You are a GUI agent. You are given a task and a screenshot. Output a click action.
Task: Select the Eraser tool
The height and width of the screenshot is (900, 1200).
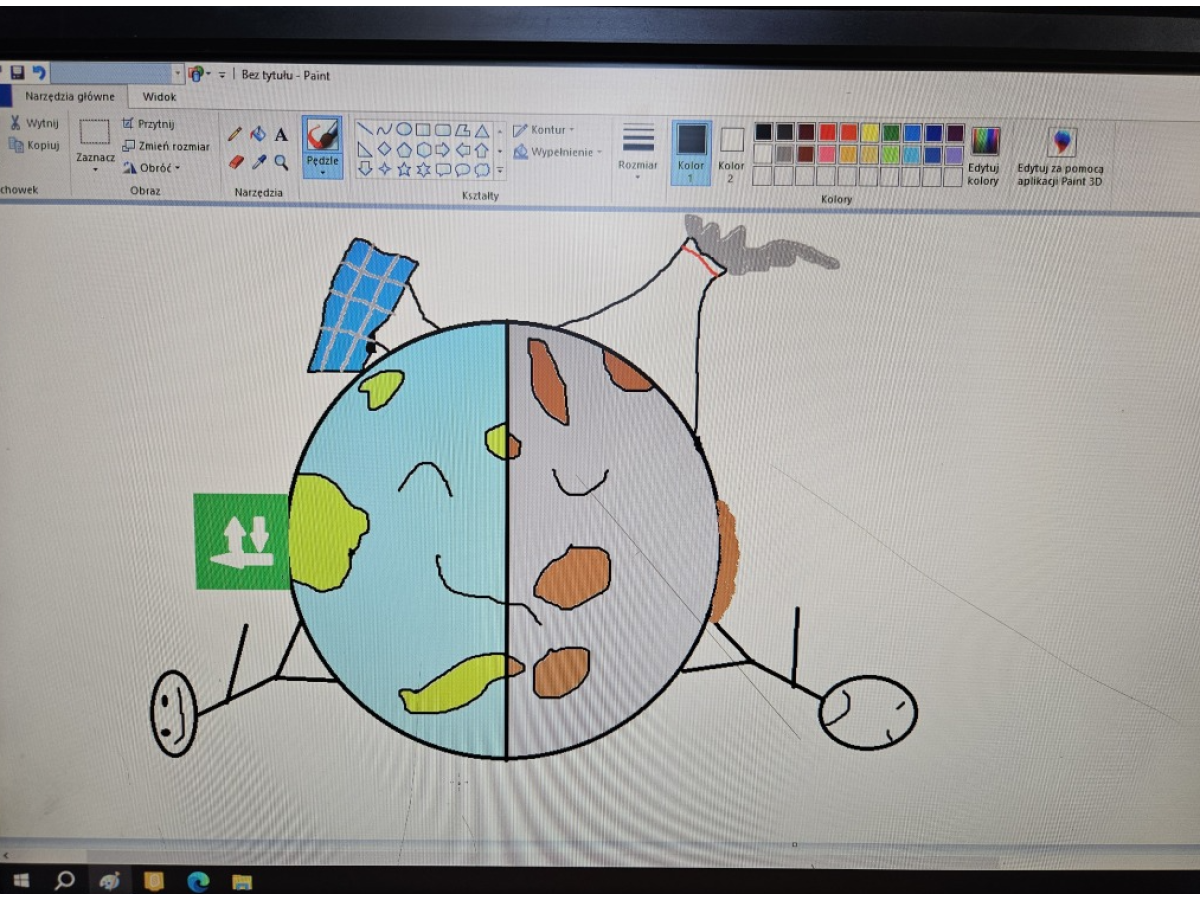236,161
